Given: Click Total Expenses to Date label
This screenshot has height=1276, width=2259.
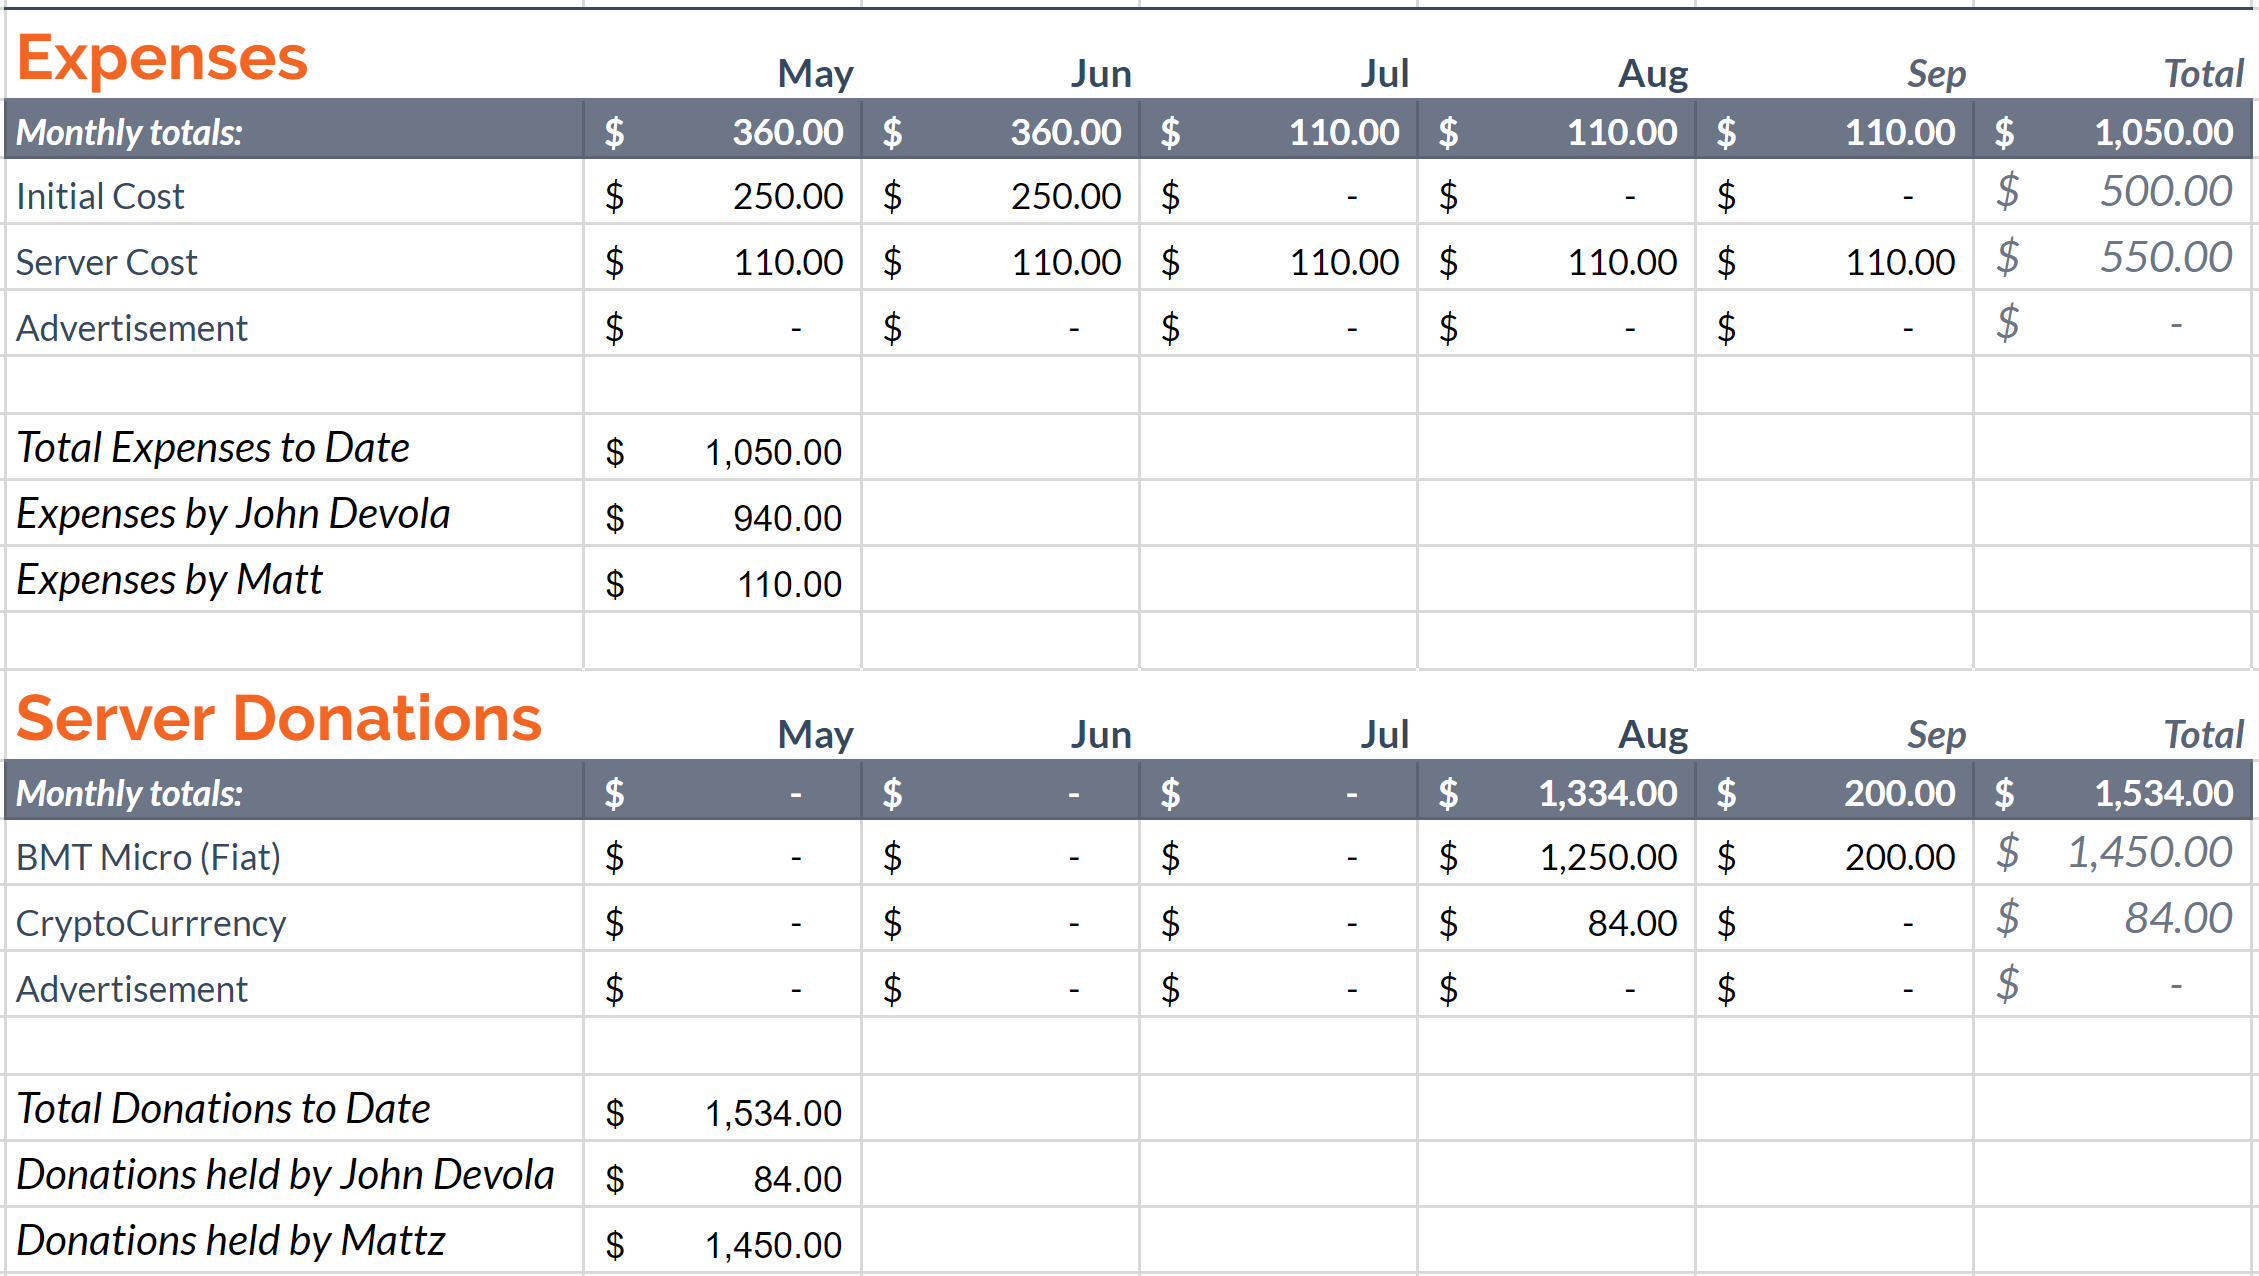Looking at the screenshot, I should click(x=213, y=448).
